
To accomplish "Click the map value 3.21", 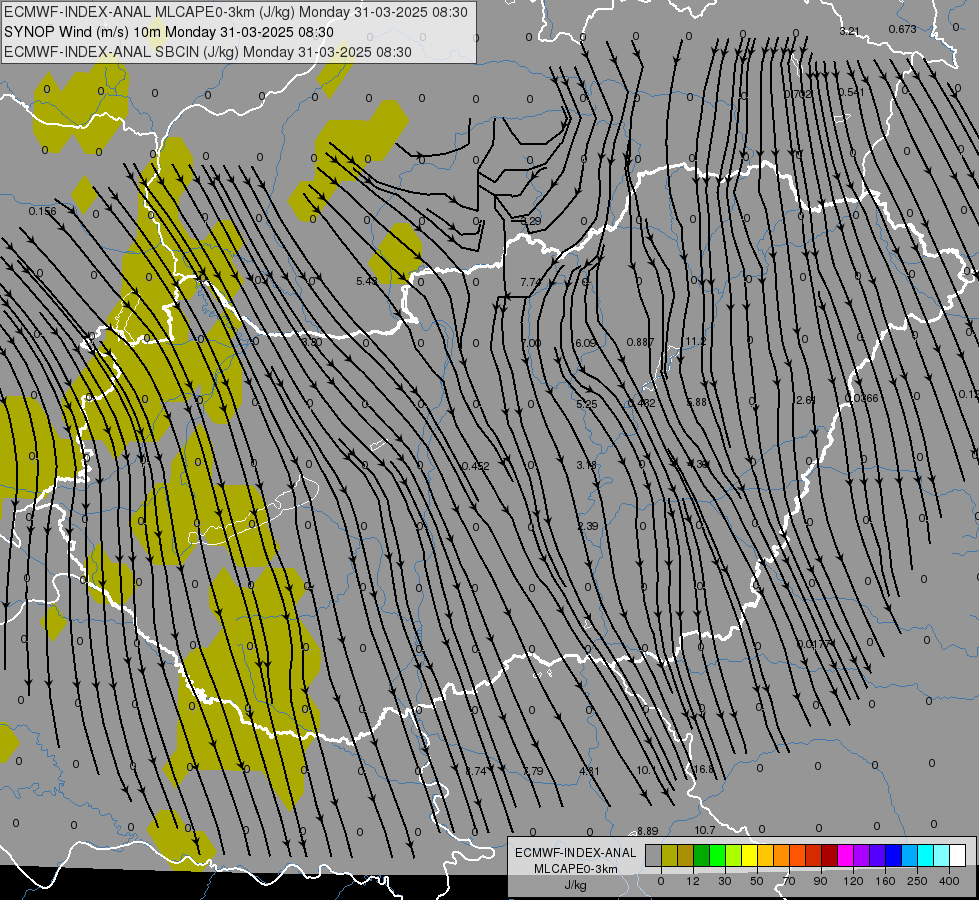I will (849, 31).
